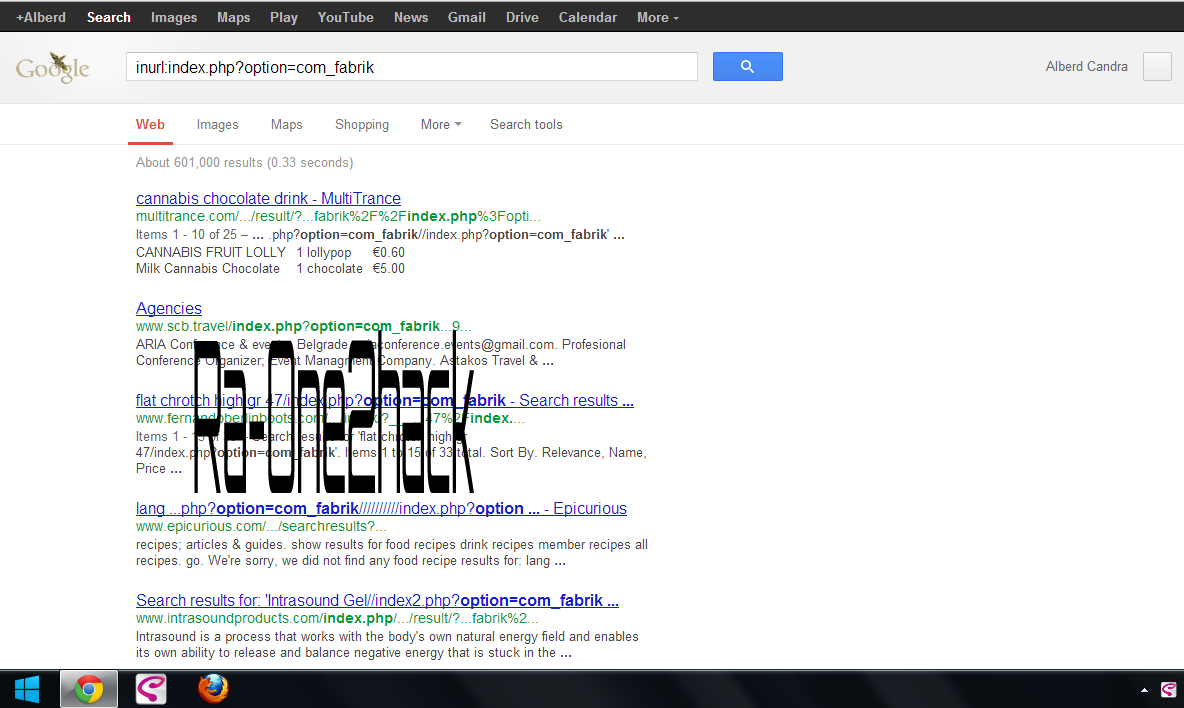Open the 'Agencies' search result

[x=168, y=309]
